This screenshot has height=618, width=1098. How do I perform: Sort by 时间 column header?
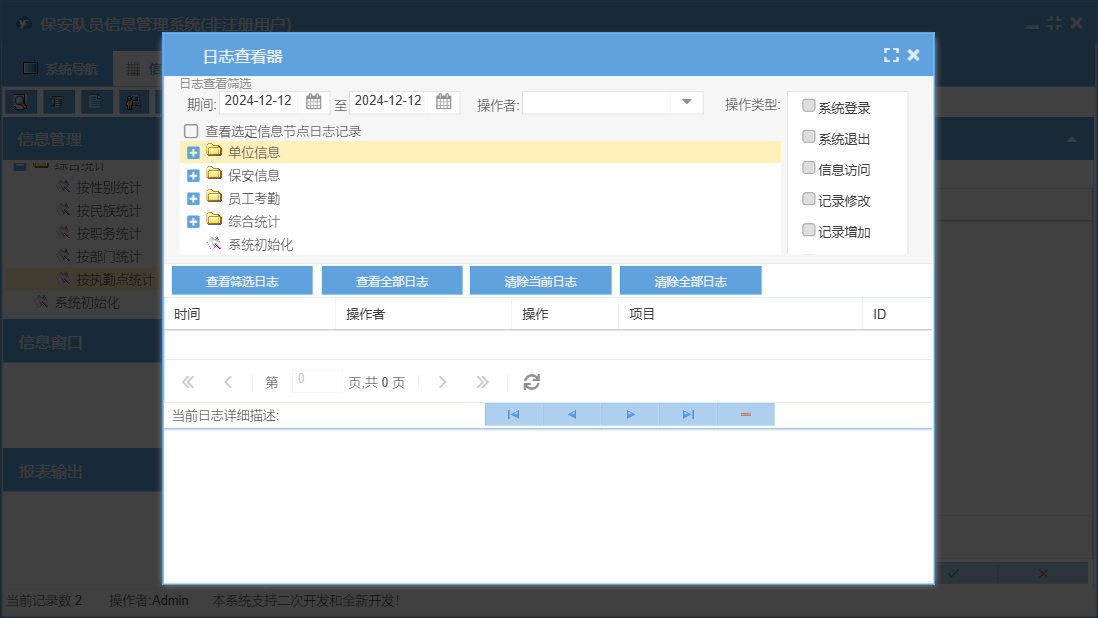tap(250, 314)
